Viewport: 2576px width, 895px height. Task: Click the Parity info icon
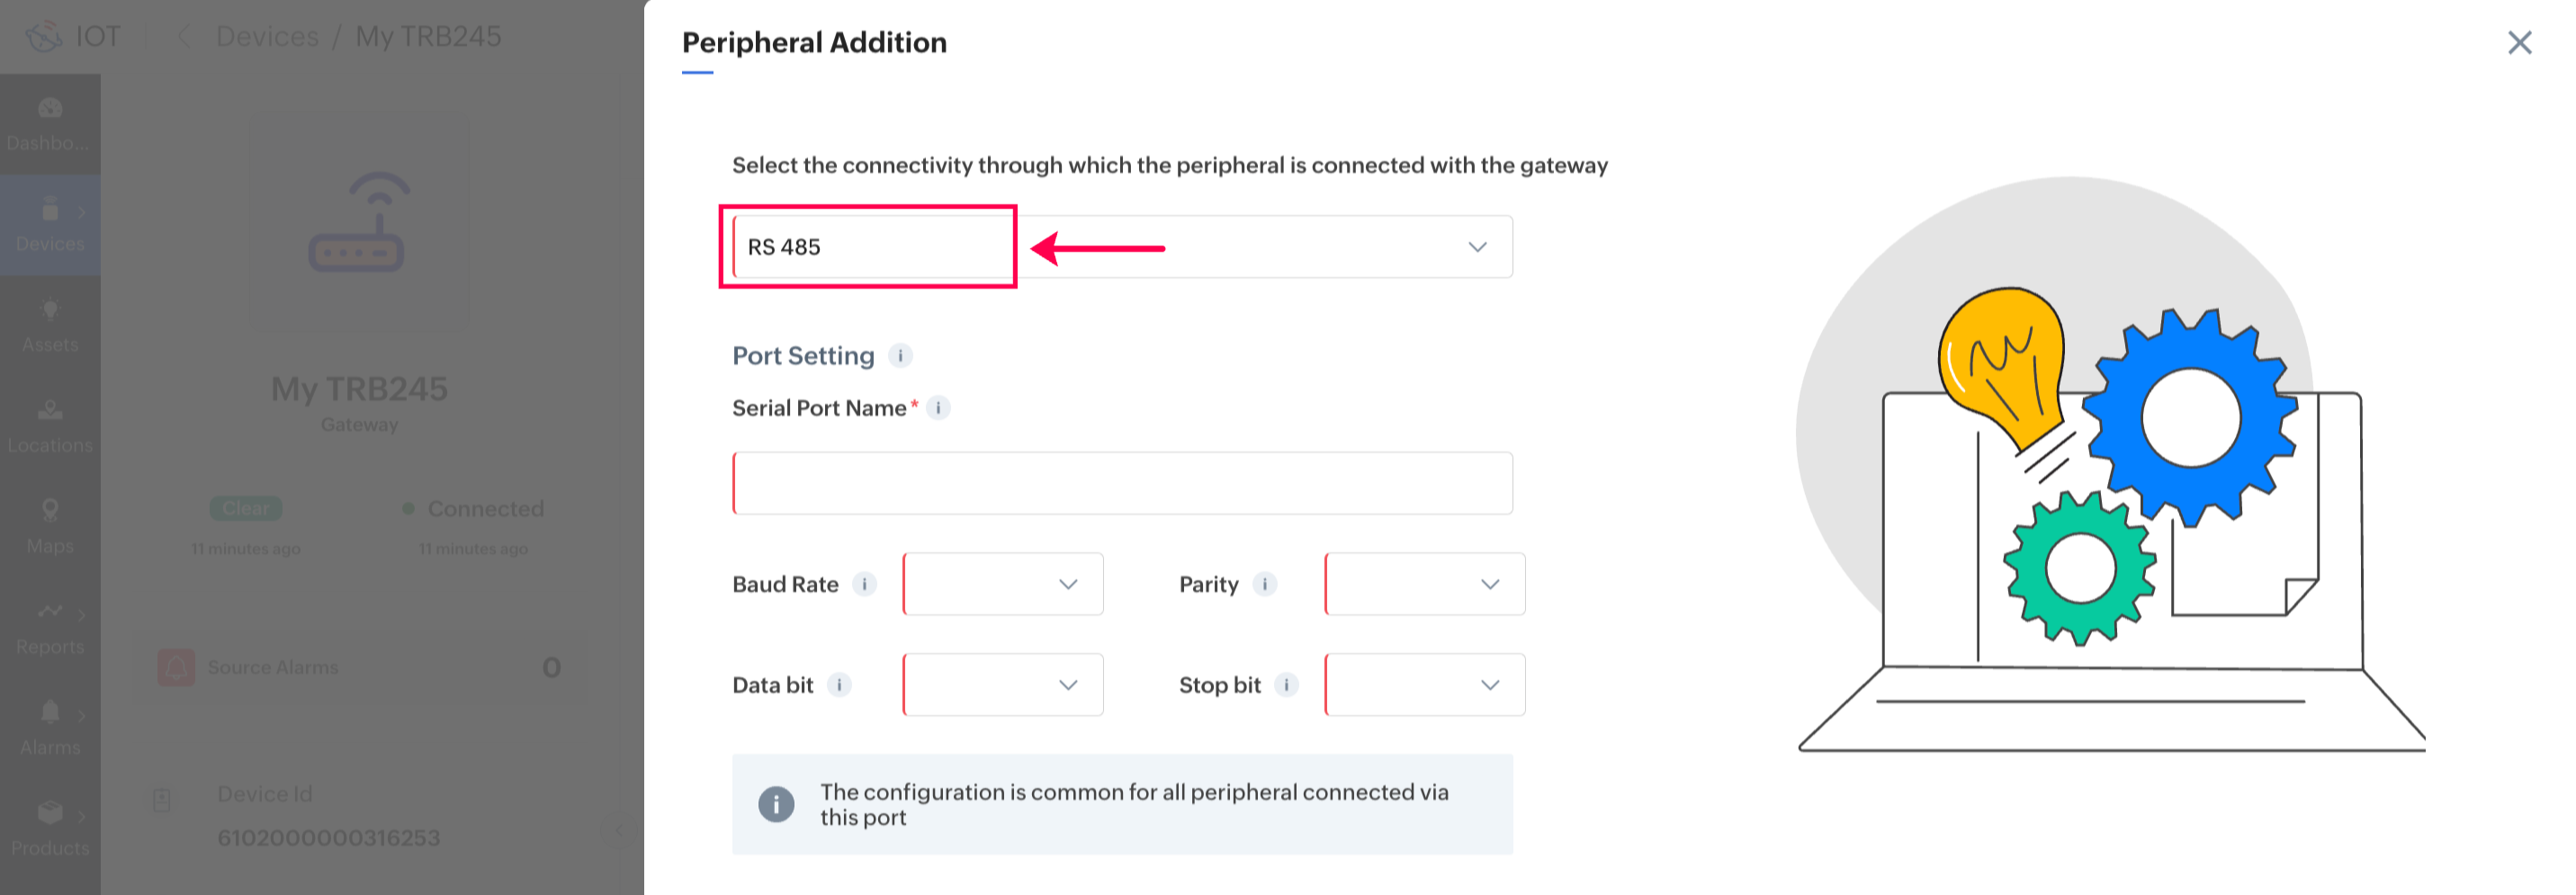[1265, 584]
